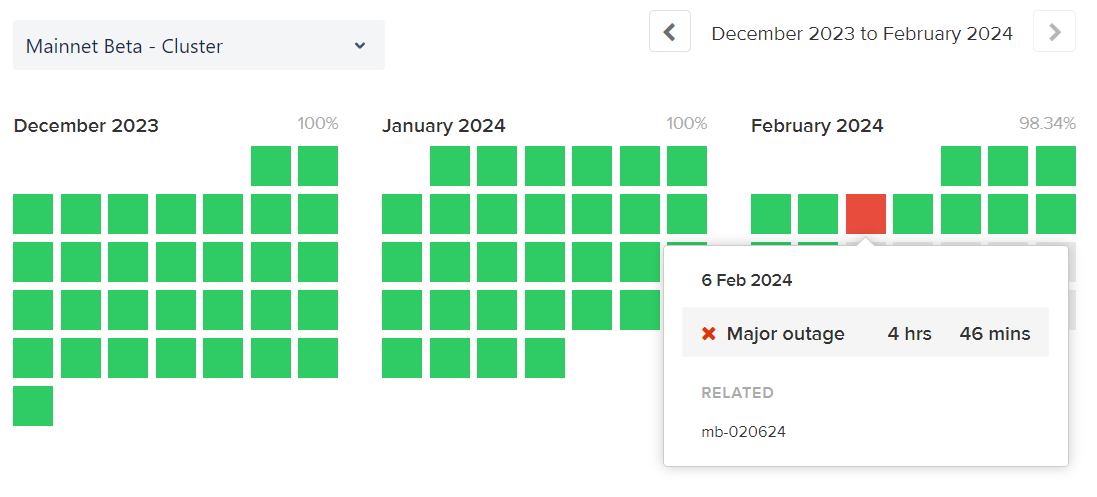The width and height of the screenshot is (1097, 497).
Task: Select the 7 February 2024 green square
Action: point(913,214)
